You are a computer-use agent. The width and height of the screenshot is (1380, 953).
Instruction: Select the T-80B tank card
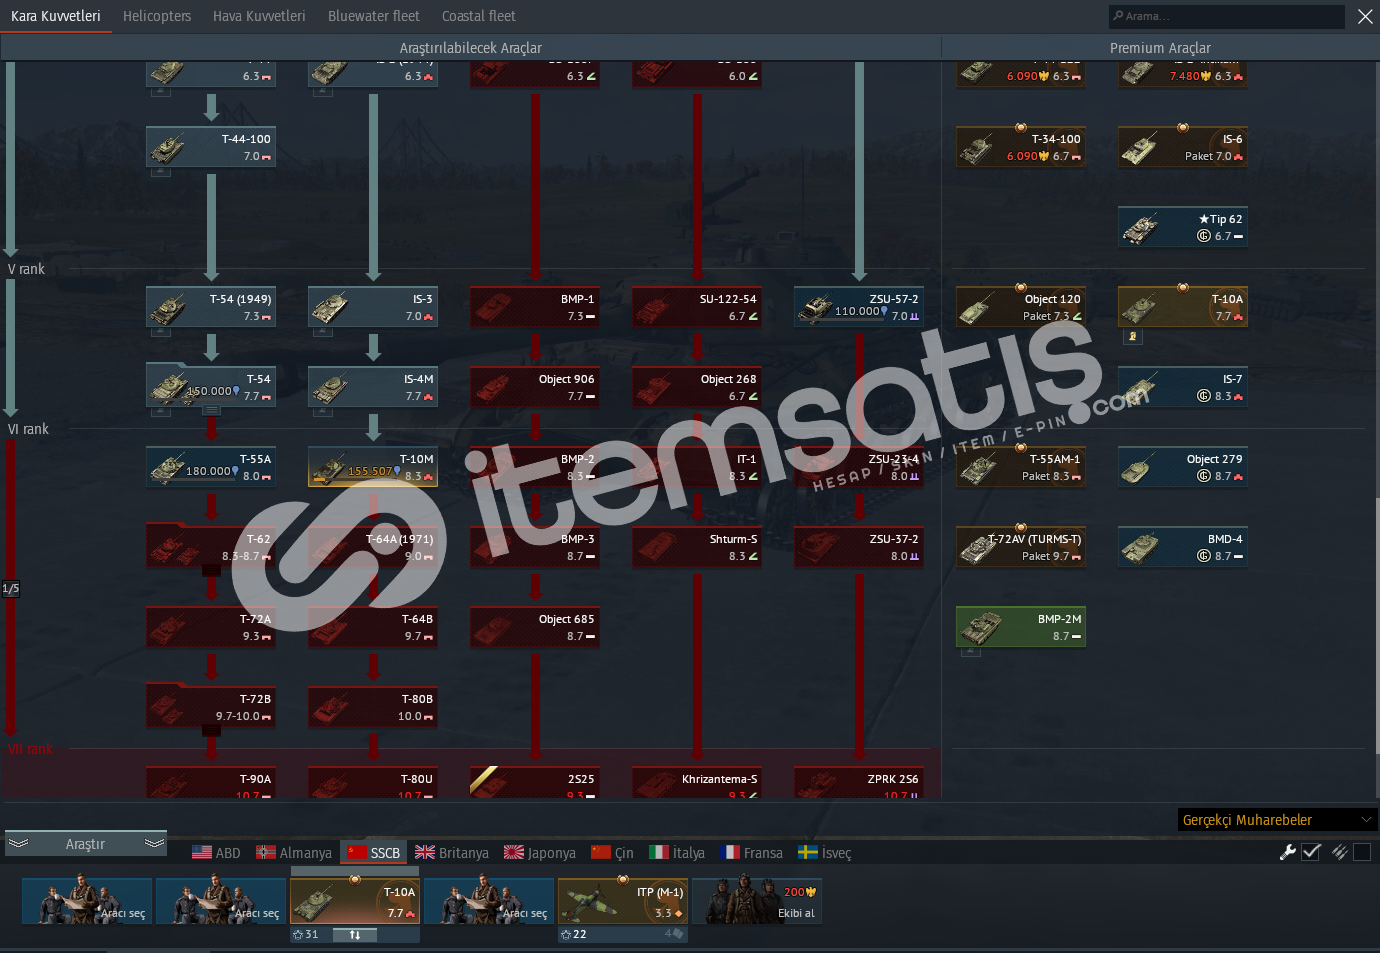coord(373,707)
